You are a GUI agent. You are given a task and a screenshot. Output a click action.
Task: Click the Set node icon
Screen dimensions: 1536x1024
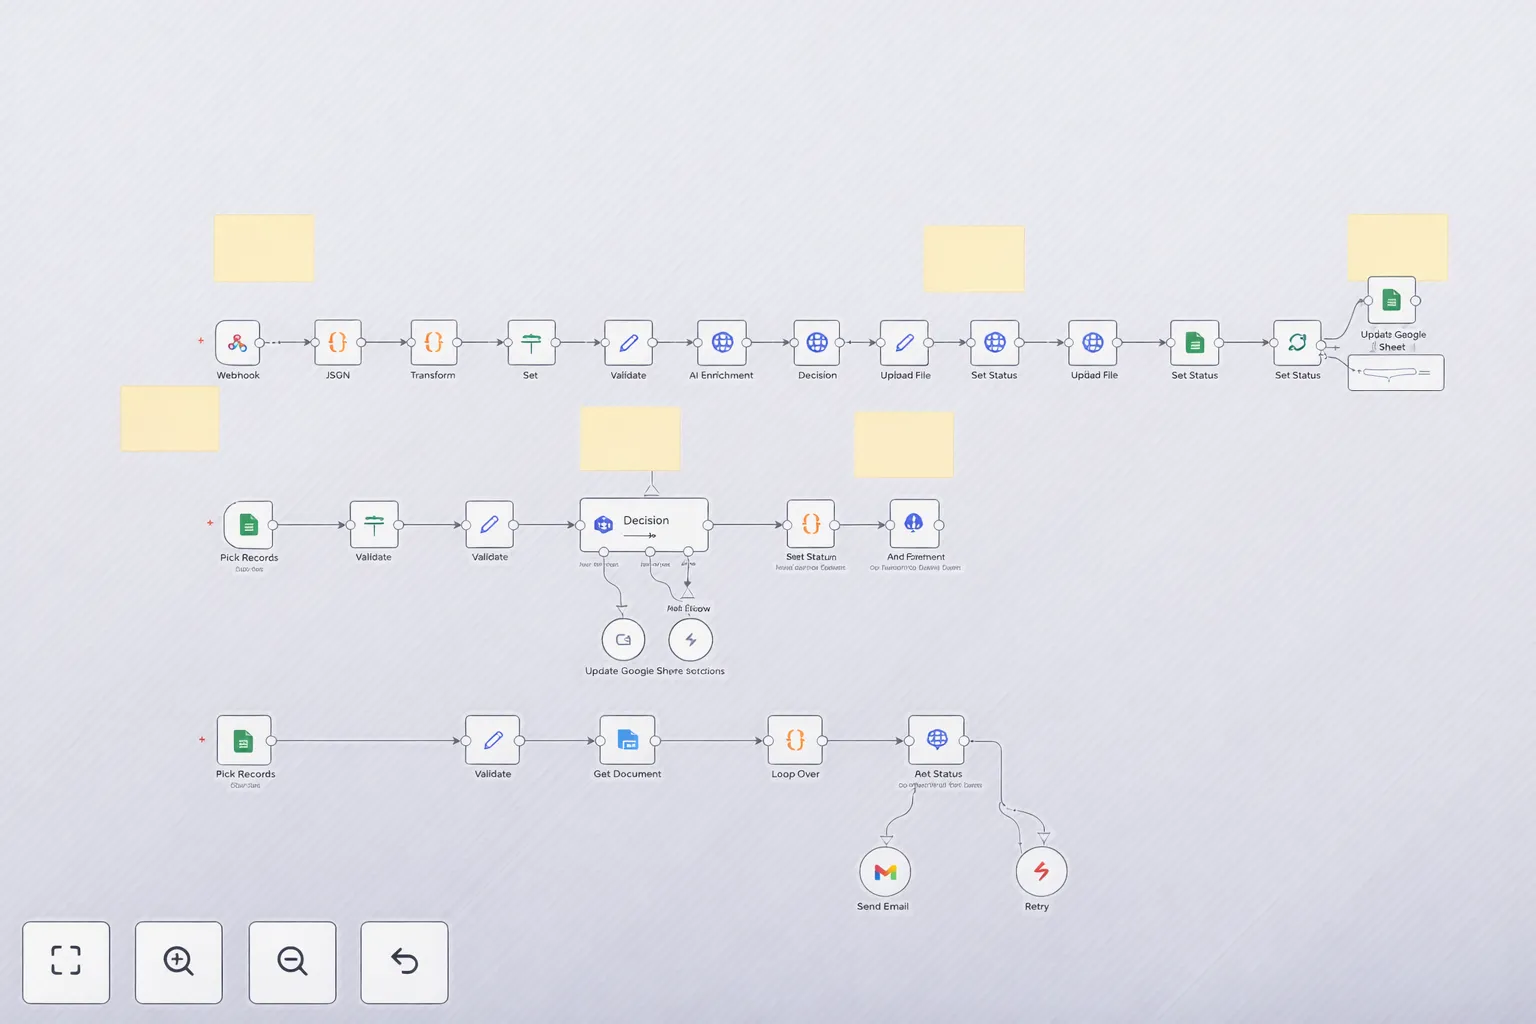(x=531, y=342)
